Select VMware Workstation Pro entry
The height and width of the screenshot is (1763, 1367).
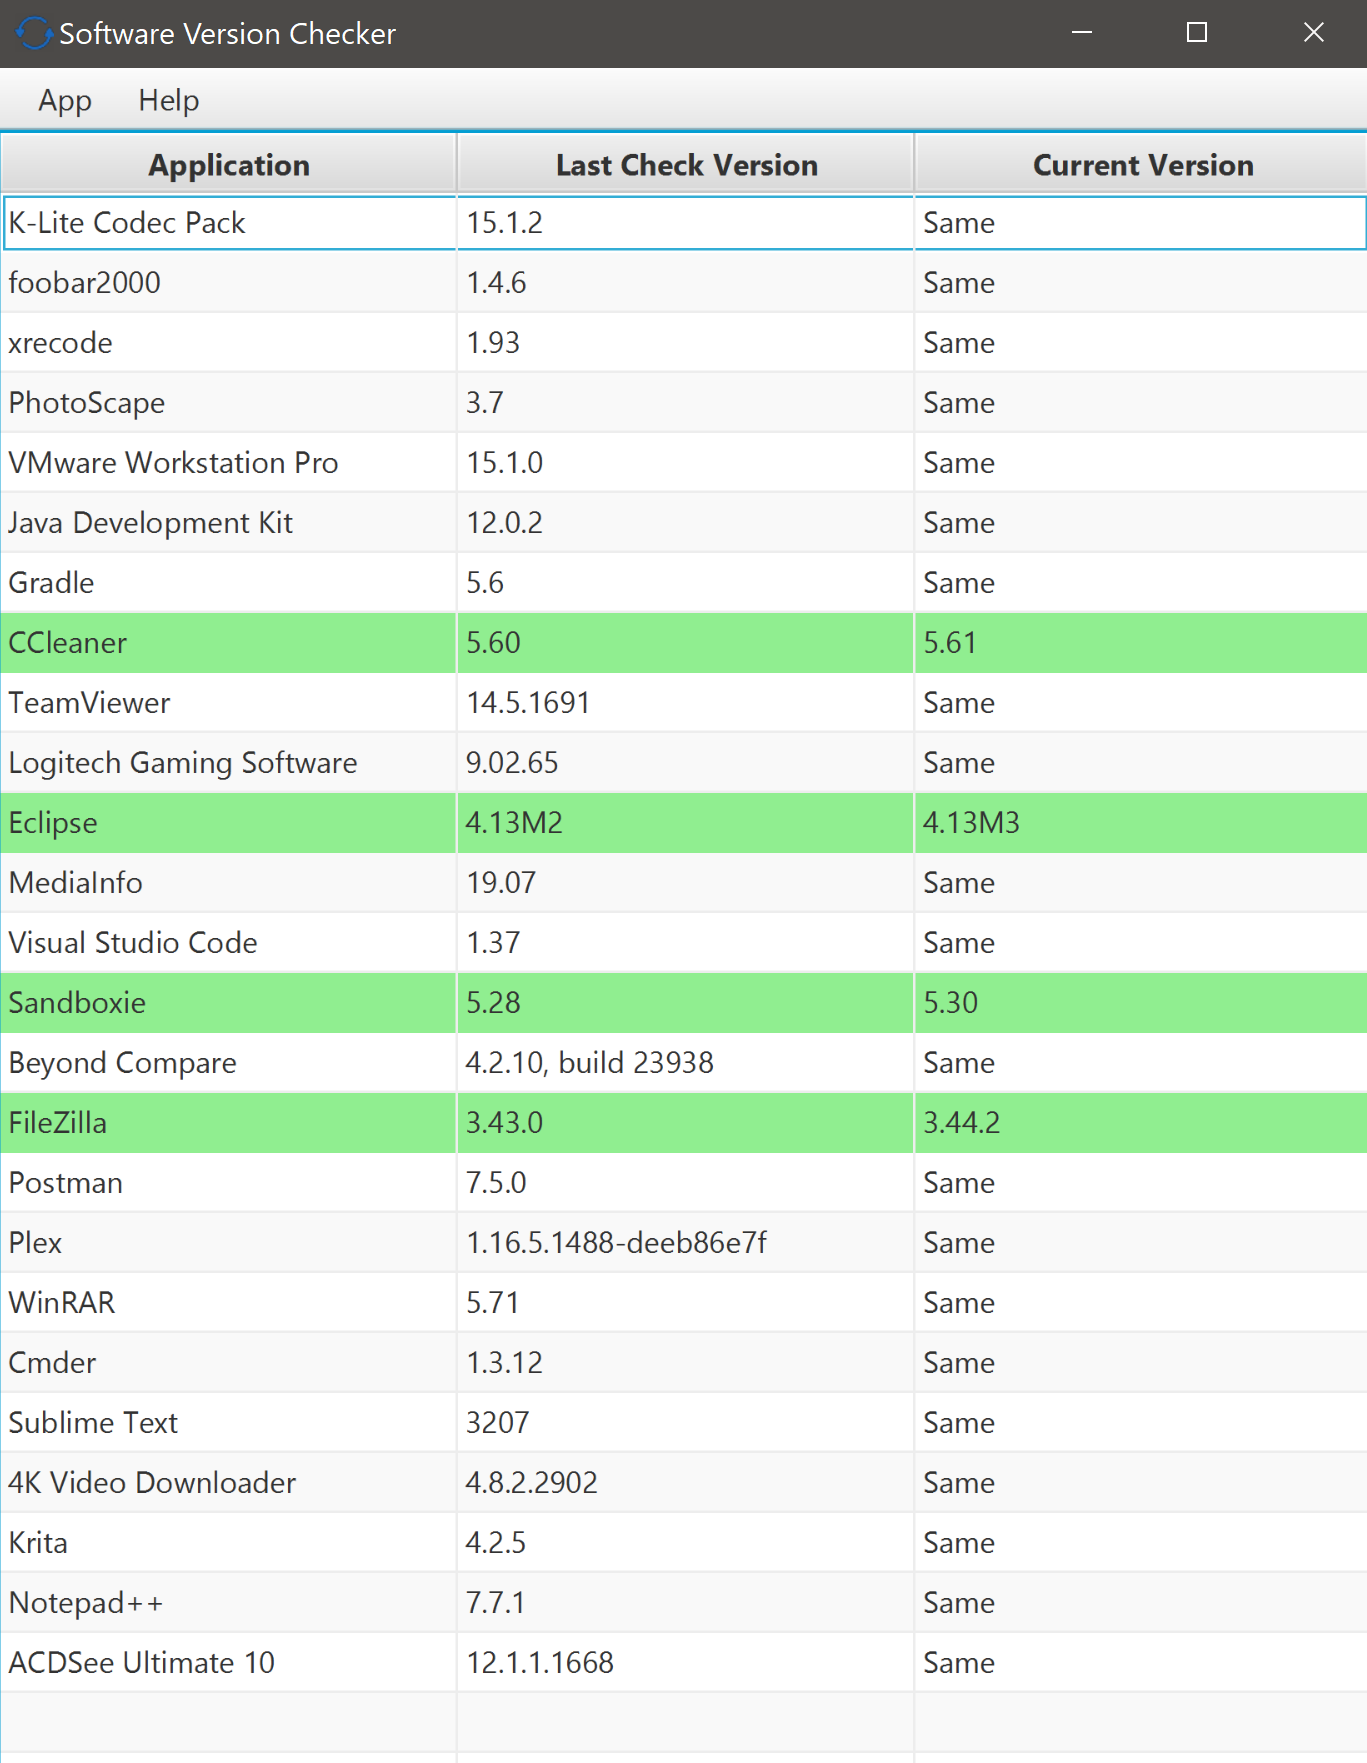pyautogui.click(x=684, y=463)
